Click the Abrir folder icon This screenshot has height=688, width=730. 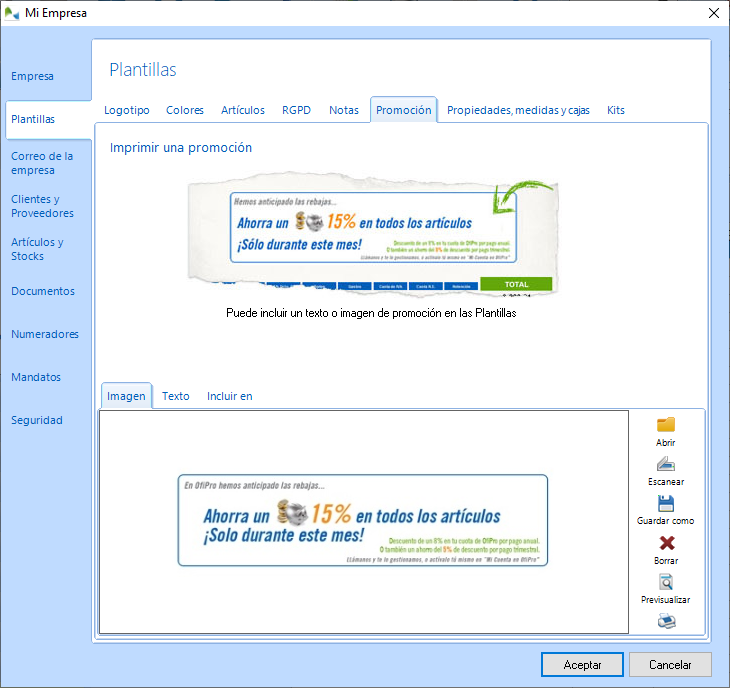(665, 425)
